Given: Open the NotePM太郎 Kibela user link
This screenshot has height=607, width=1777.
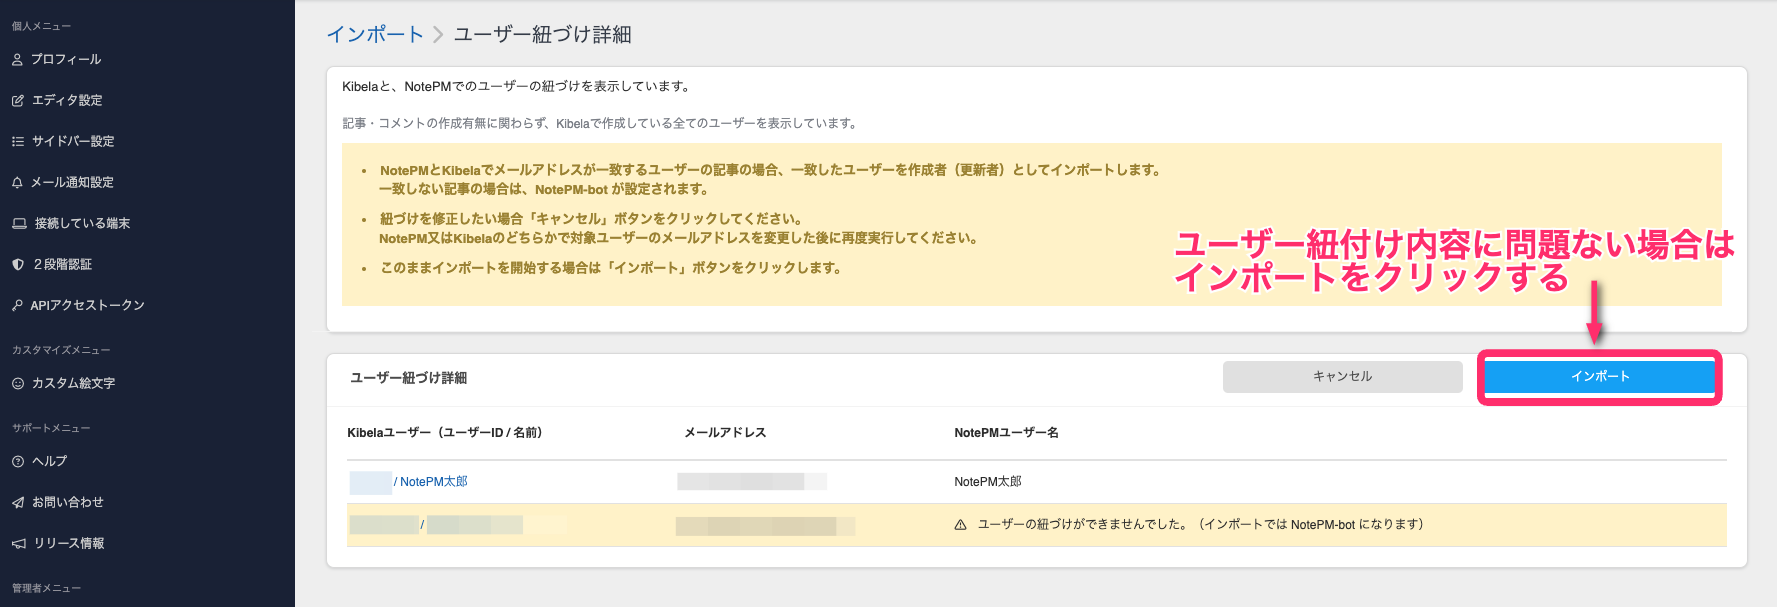Looking at the screenshot, I should [434, 482].
